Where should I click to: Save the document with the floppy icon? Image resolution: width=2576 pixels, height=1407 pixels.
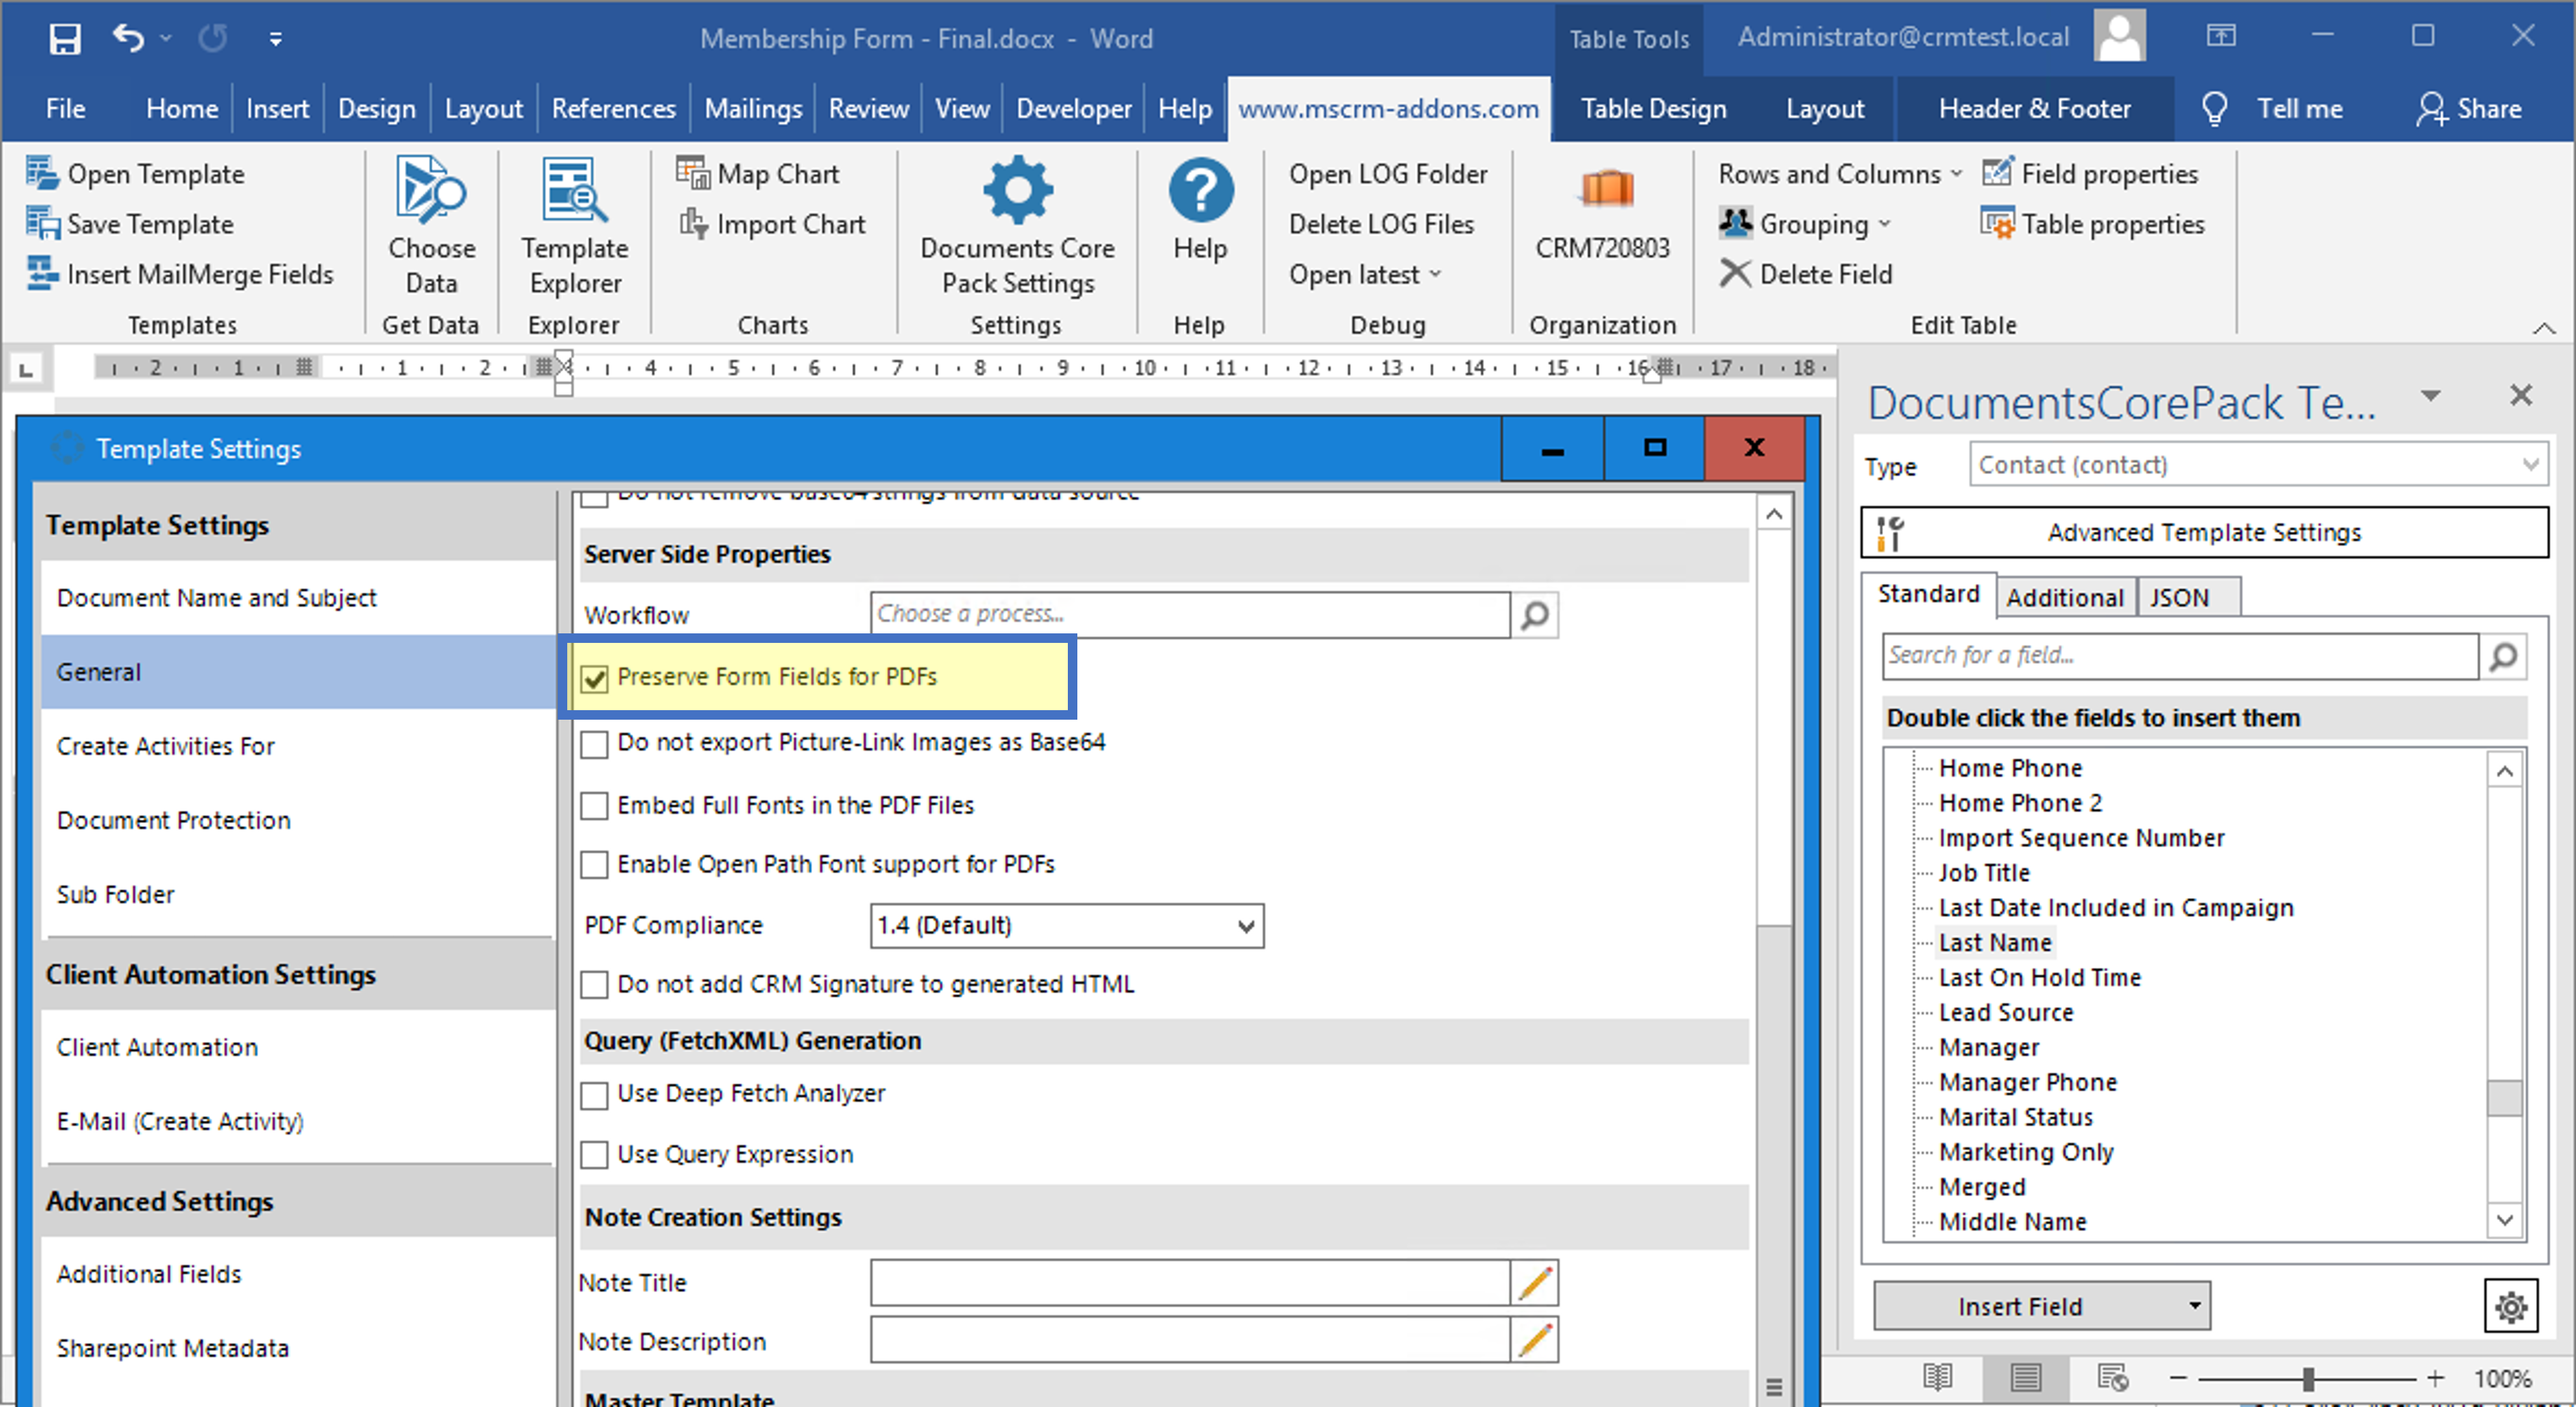click(65, 39)
